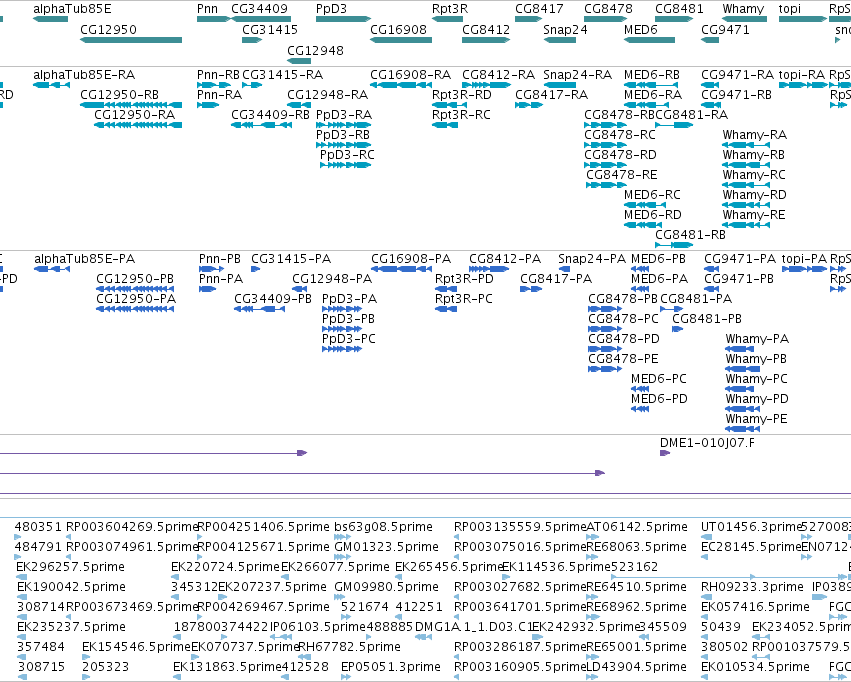The image size is (851, 682).
Task: Click EST EK296257.5prime
Action: coord(71,567)
